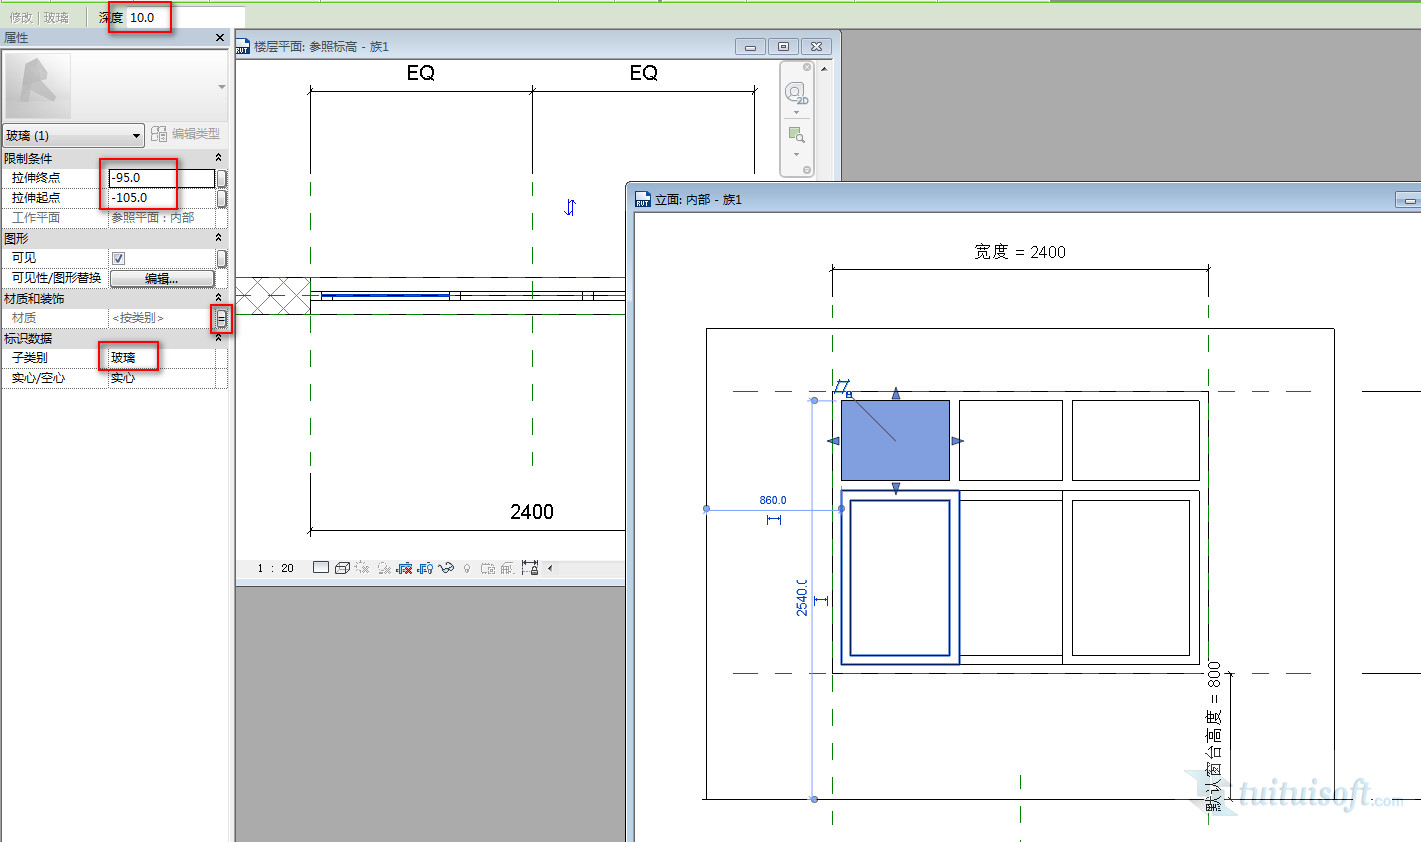Click the visual style cube icon

click(342, 568)
